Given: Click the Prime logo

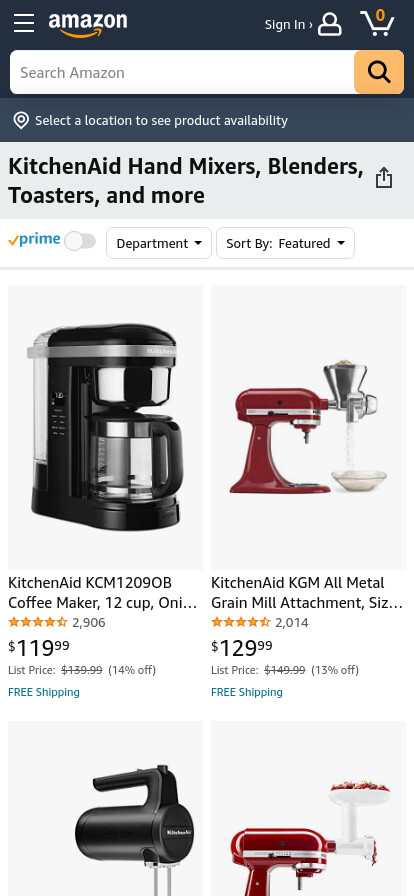Looking at the screenshot, I should [x=34, y=239].
